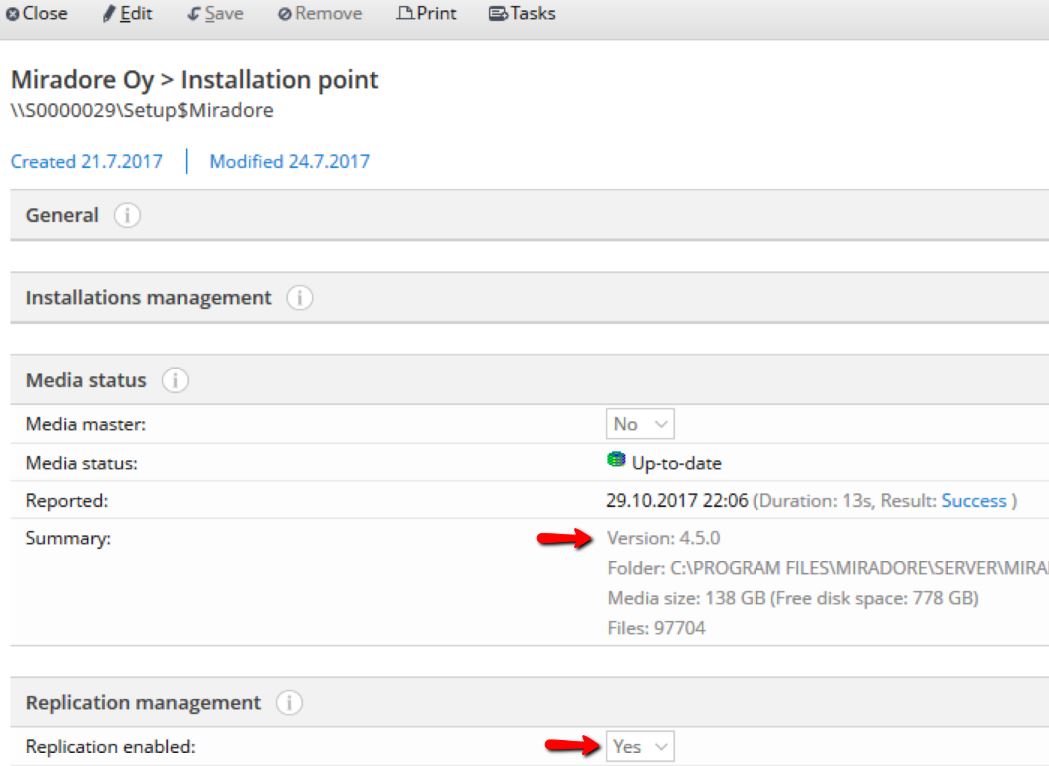The image size is (1049, 766).
Task: Click the Media master: label
Action: [x=86, y=424]
